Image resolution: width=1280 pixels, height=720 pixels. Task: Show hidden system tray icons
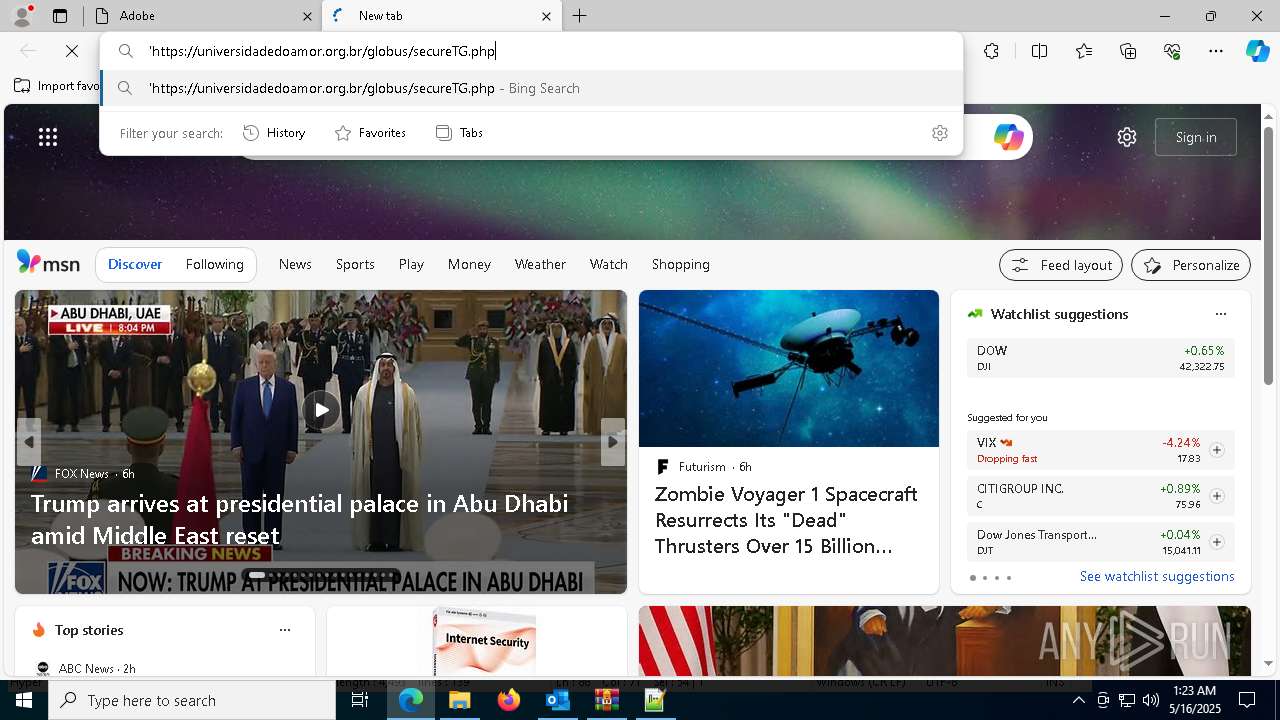click(x=1078, y=700)
